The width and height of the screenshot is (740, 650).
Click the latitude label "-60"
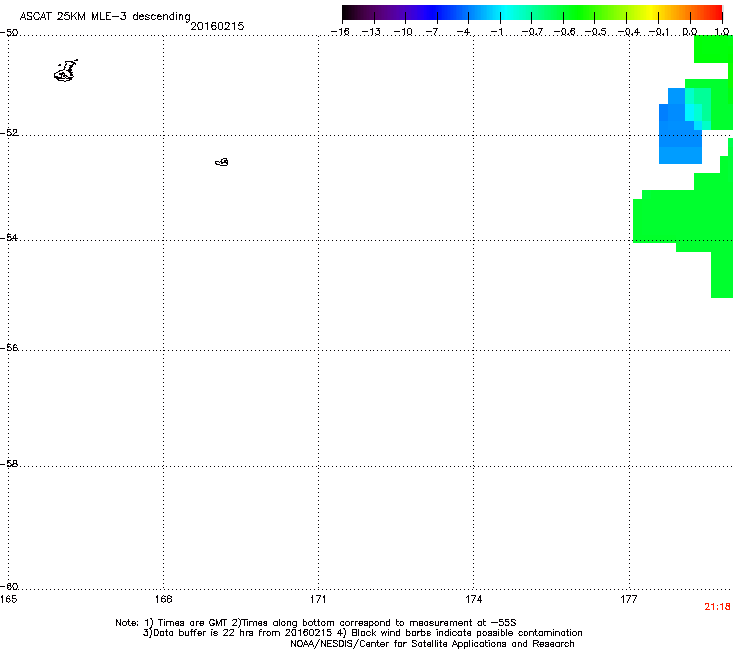point(9,587)
